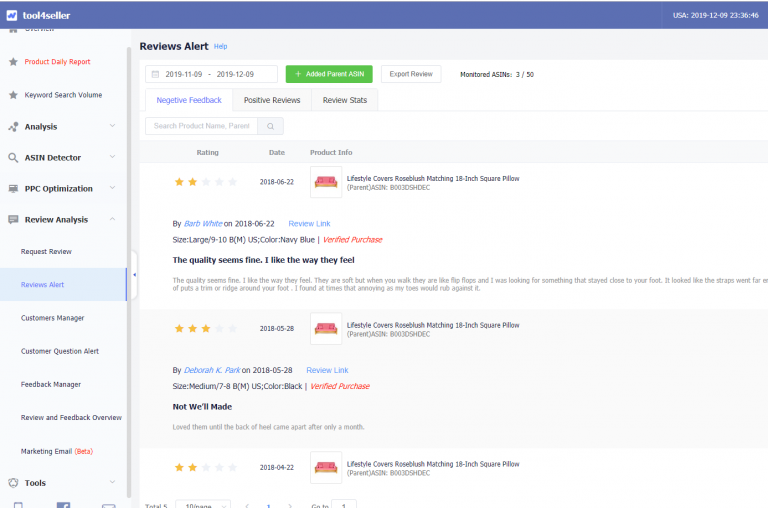This screenshot has height=508, width=768.
Task: Click the PPC Optimization monitor icon
Action: coord(13,189)
